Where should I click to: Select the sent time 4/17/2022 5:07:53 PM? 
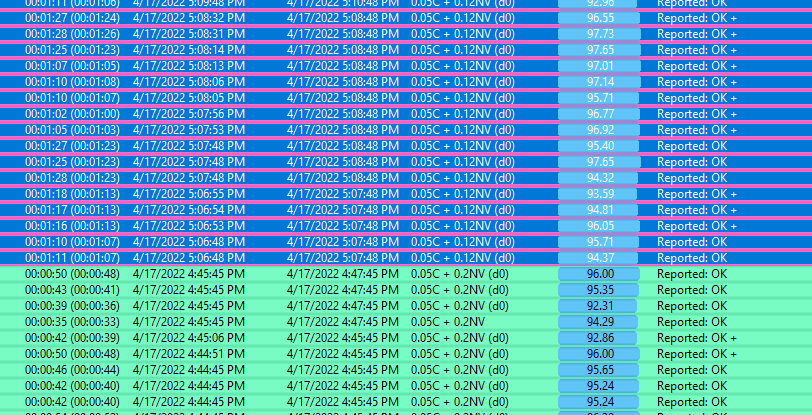tap(188, 130)
